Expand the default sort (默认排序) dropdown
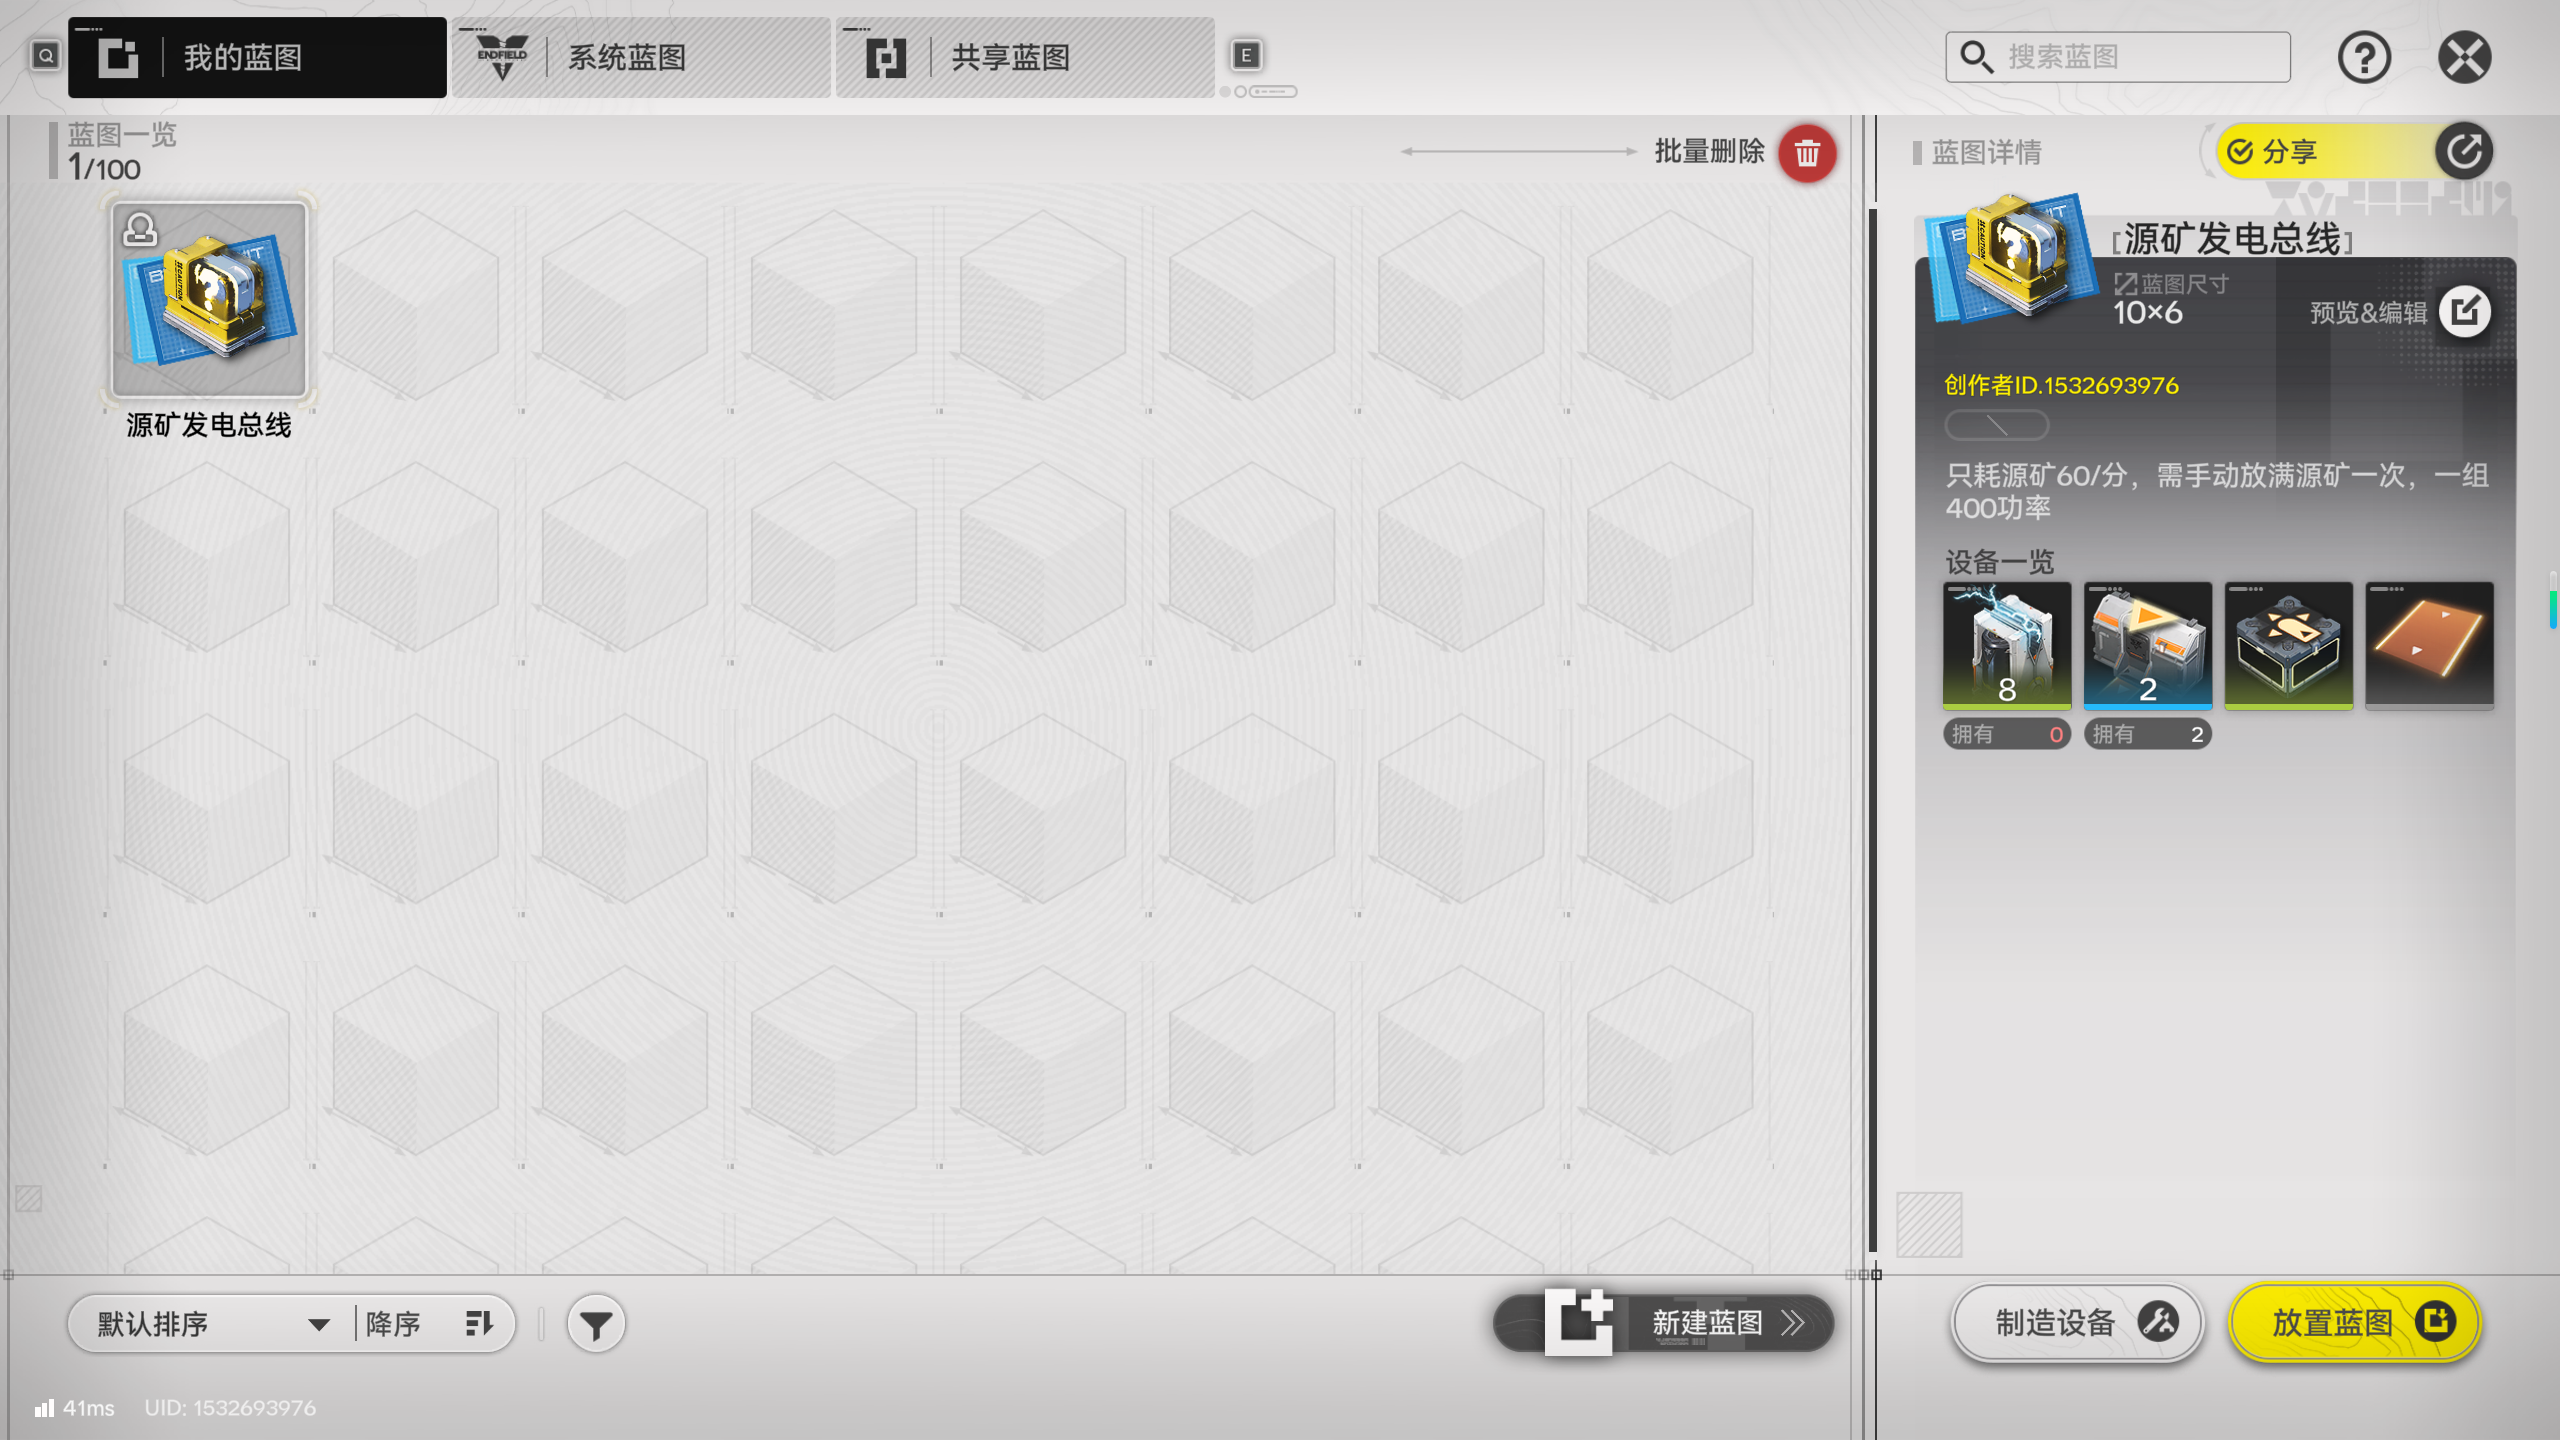 [x=212, y=1324]
